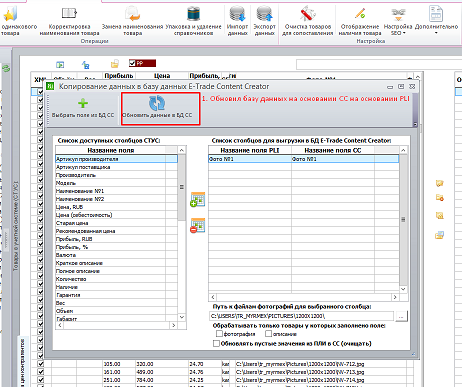
Task: Click Отображение наличия товара ribbon icon
Action: 360,14
